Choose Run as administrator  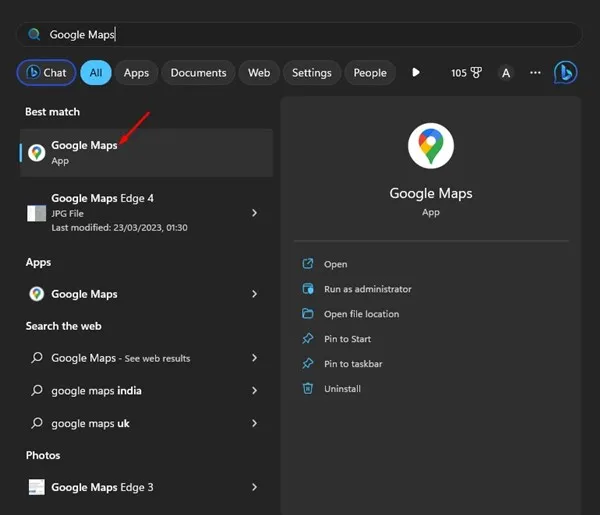coord(368,289)
